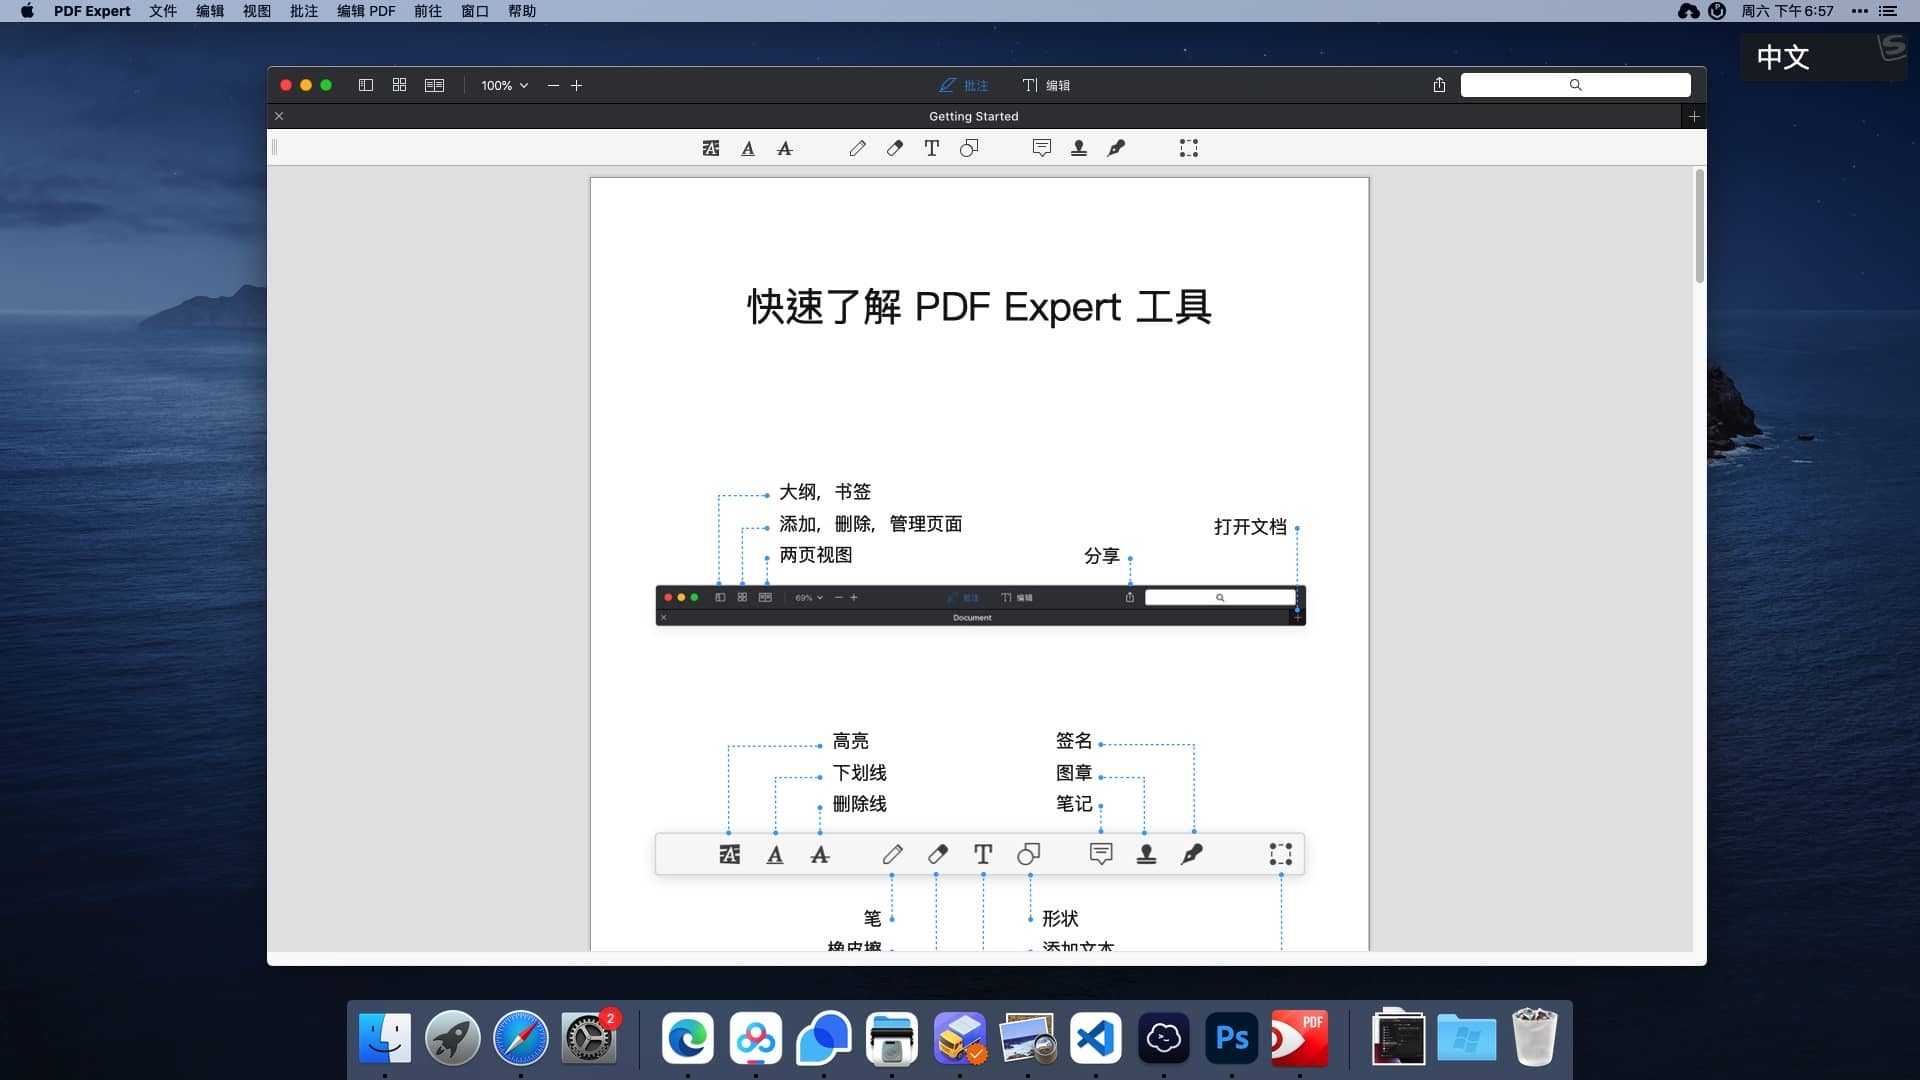
Task: Open the Shapes tool
Action: pos(969,148)
